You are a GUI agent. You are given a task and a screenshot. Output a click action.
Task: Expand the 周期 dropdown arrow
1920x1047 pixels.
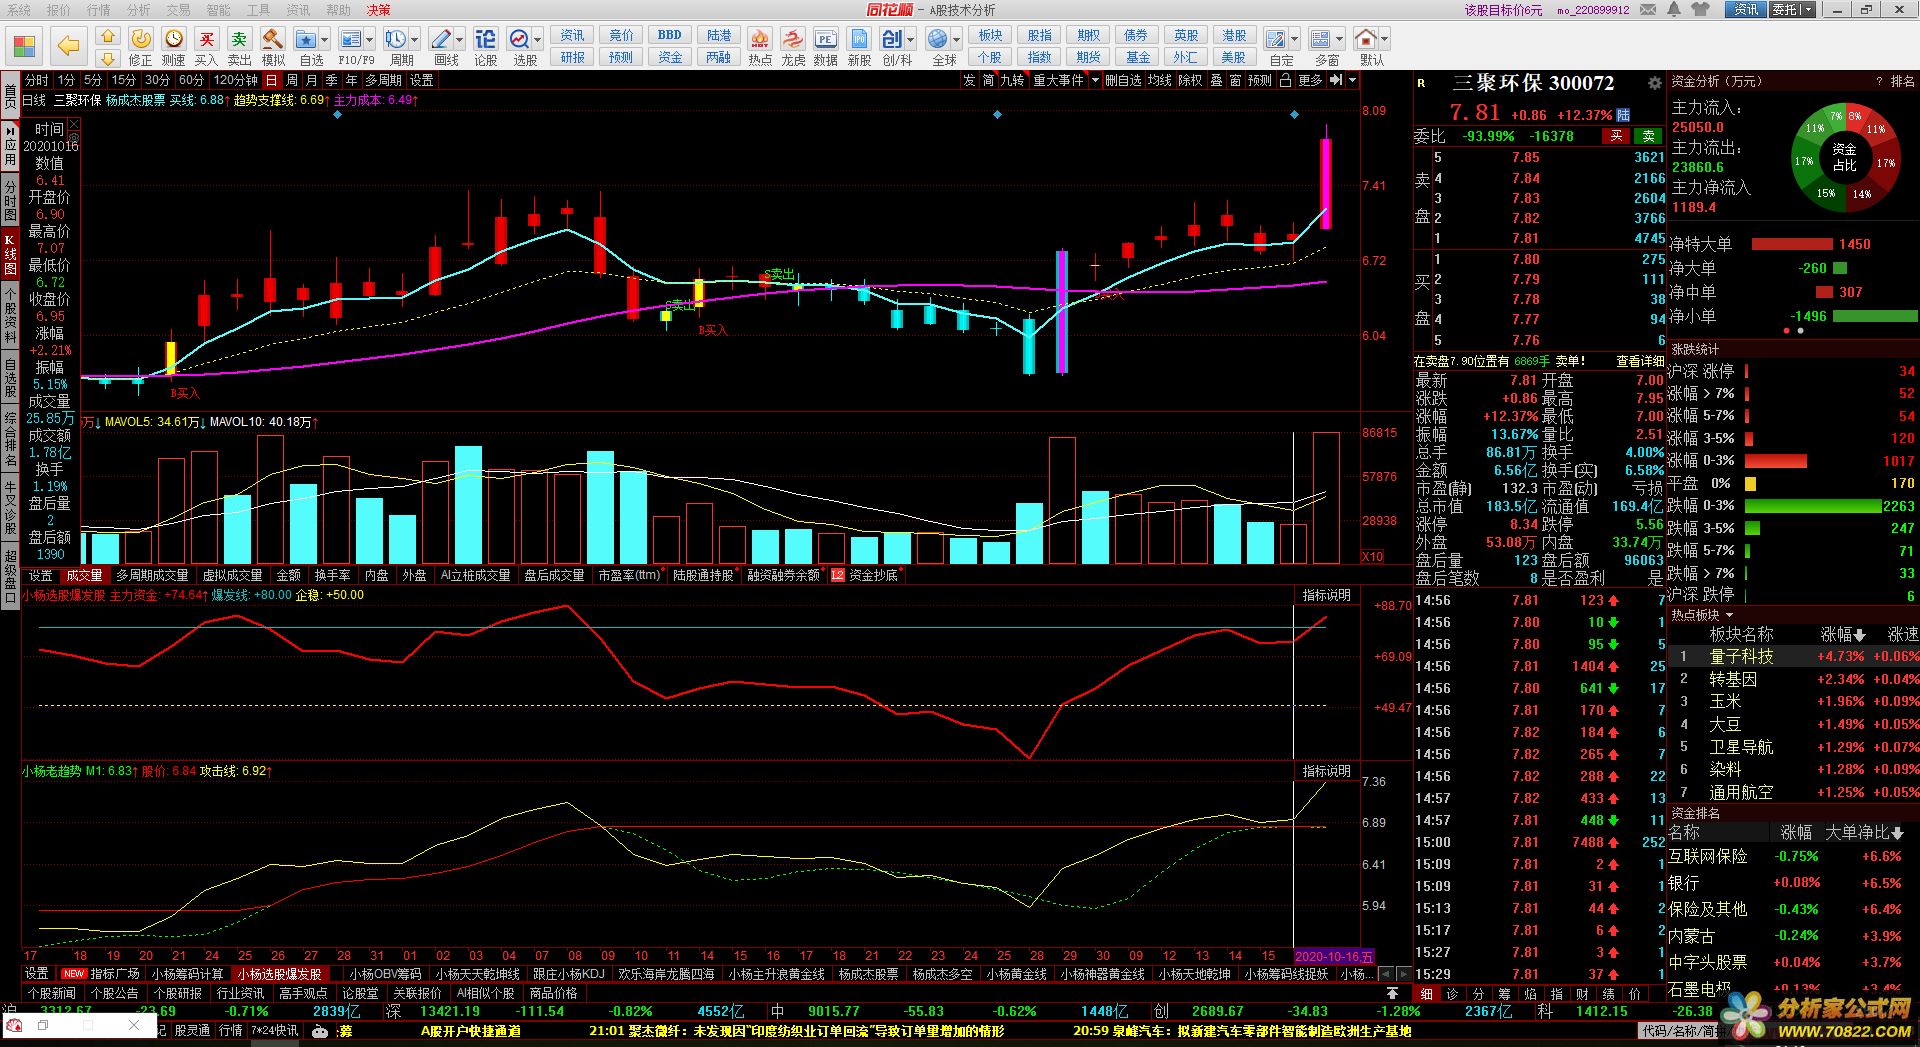(x=415, y=40)
